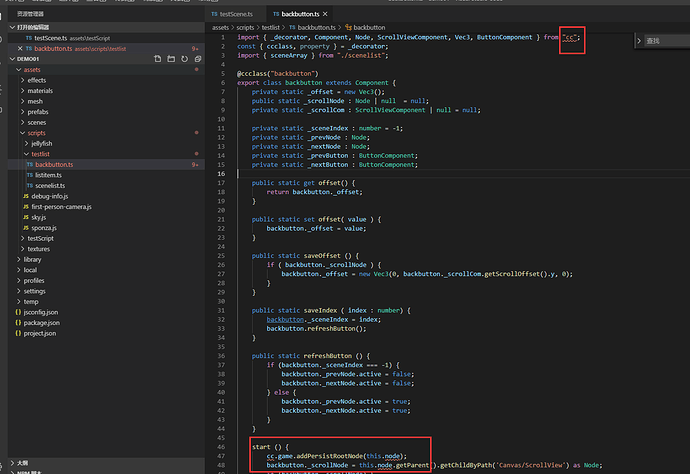Image resolution: width=690 pixels, height=474 pixels.
Task: Collapse the scripts folder
Action: [x=37, y=133]
